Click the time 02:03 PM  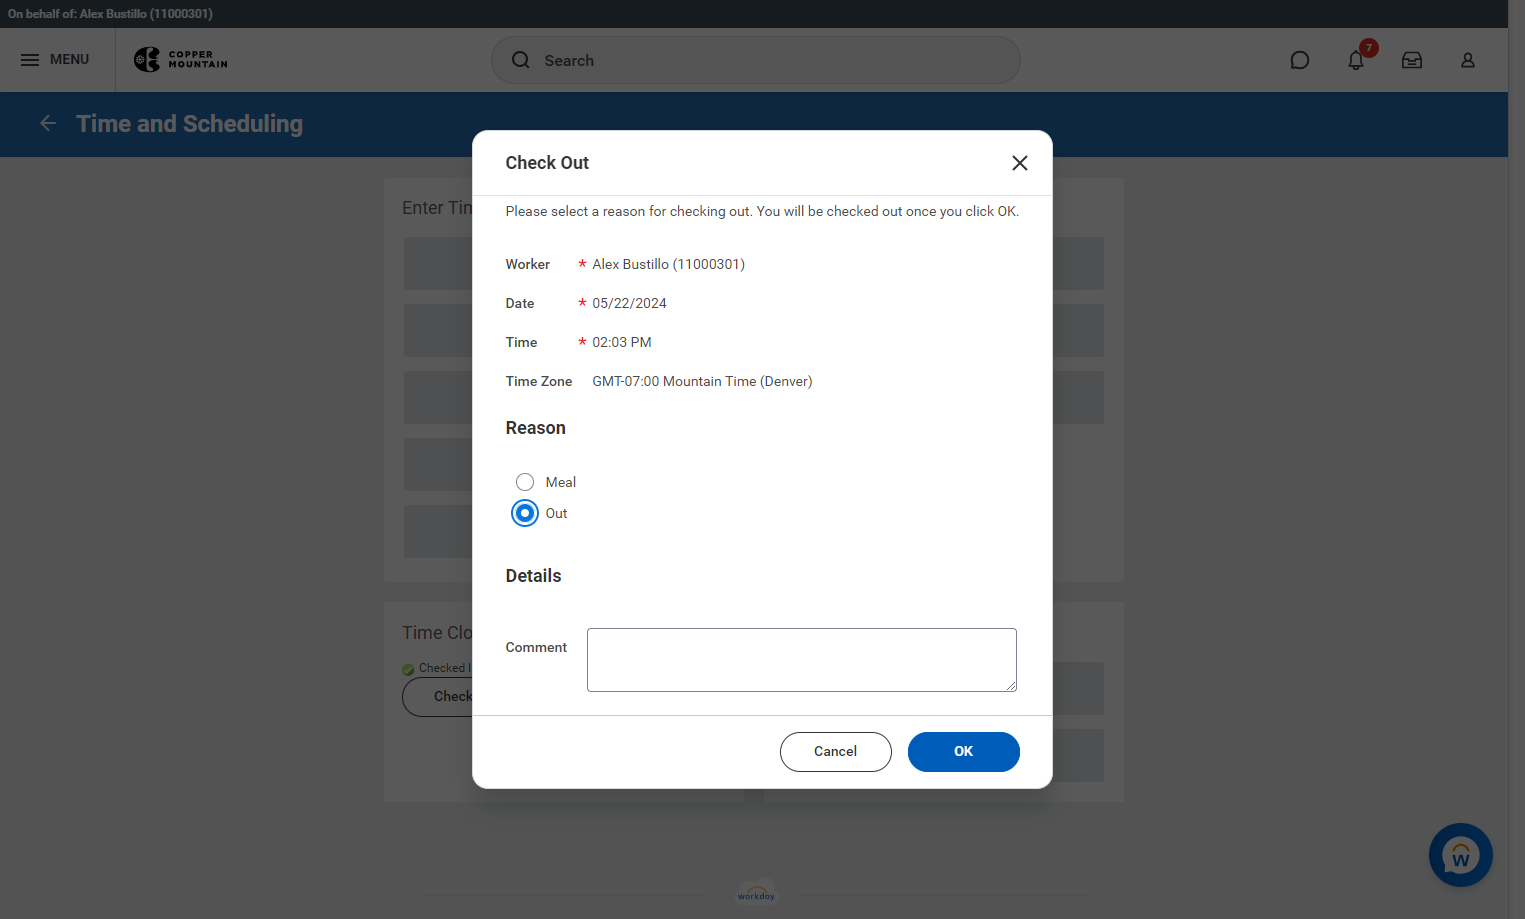click(622, 342)
